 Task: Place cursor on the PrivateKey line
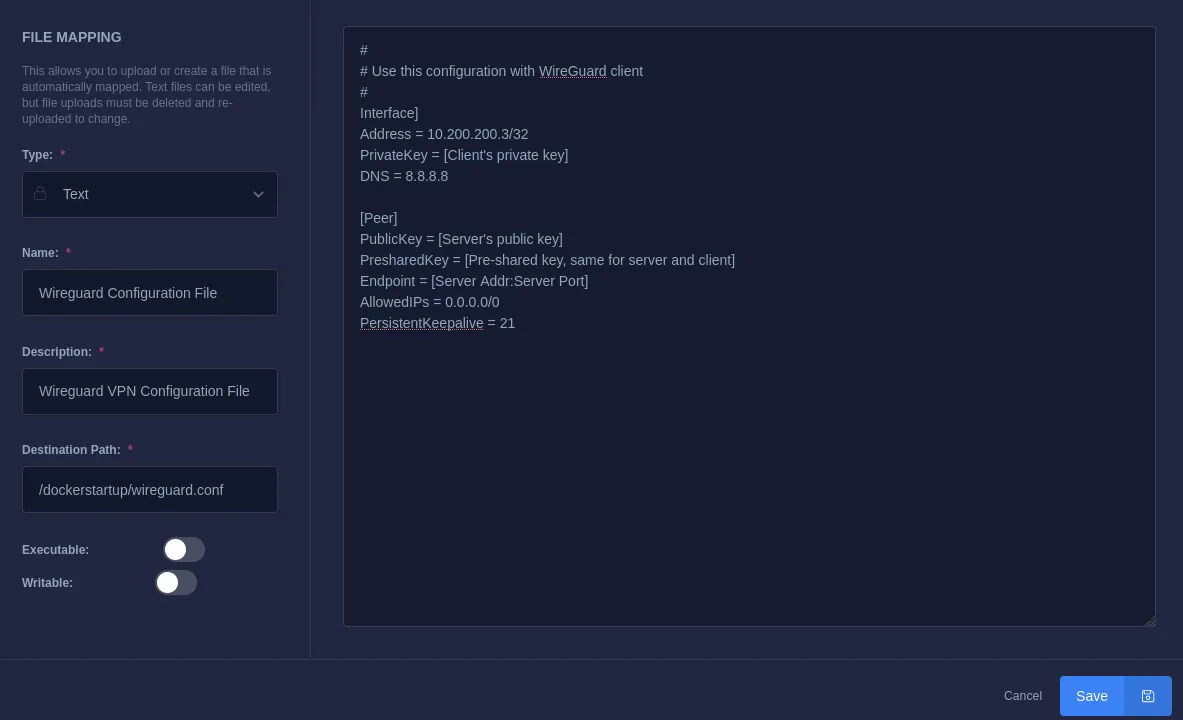pyautogui.click(x=464, y=155)
